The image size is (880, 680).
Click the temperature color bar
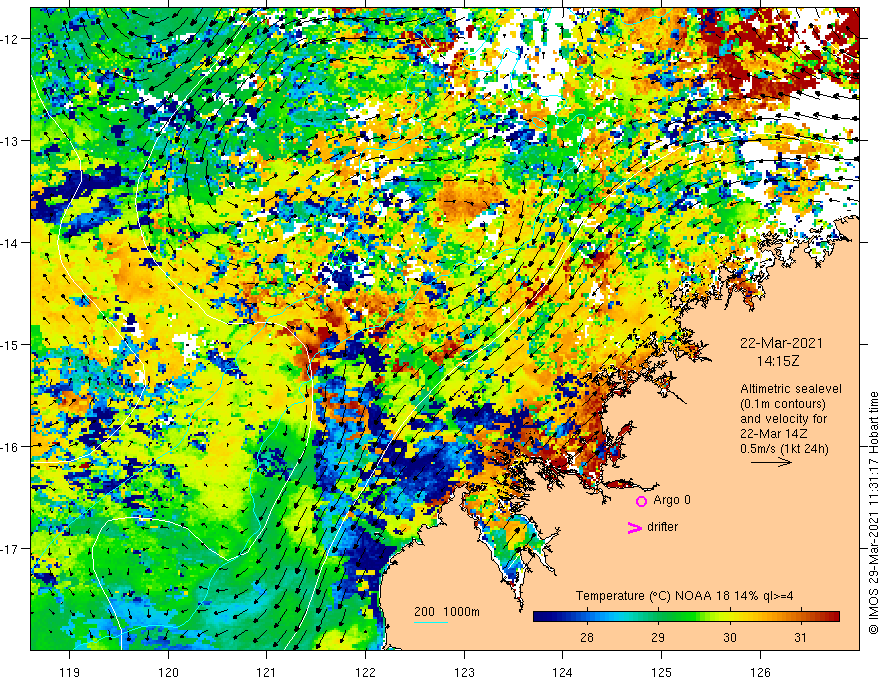686,617
